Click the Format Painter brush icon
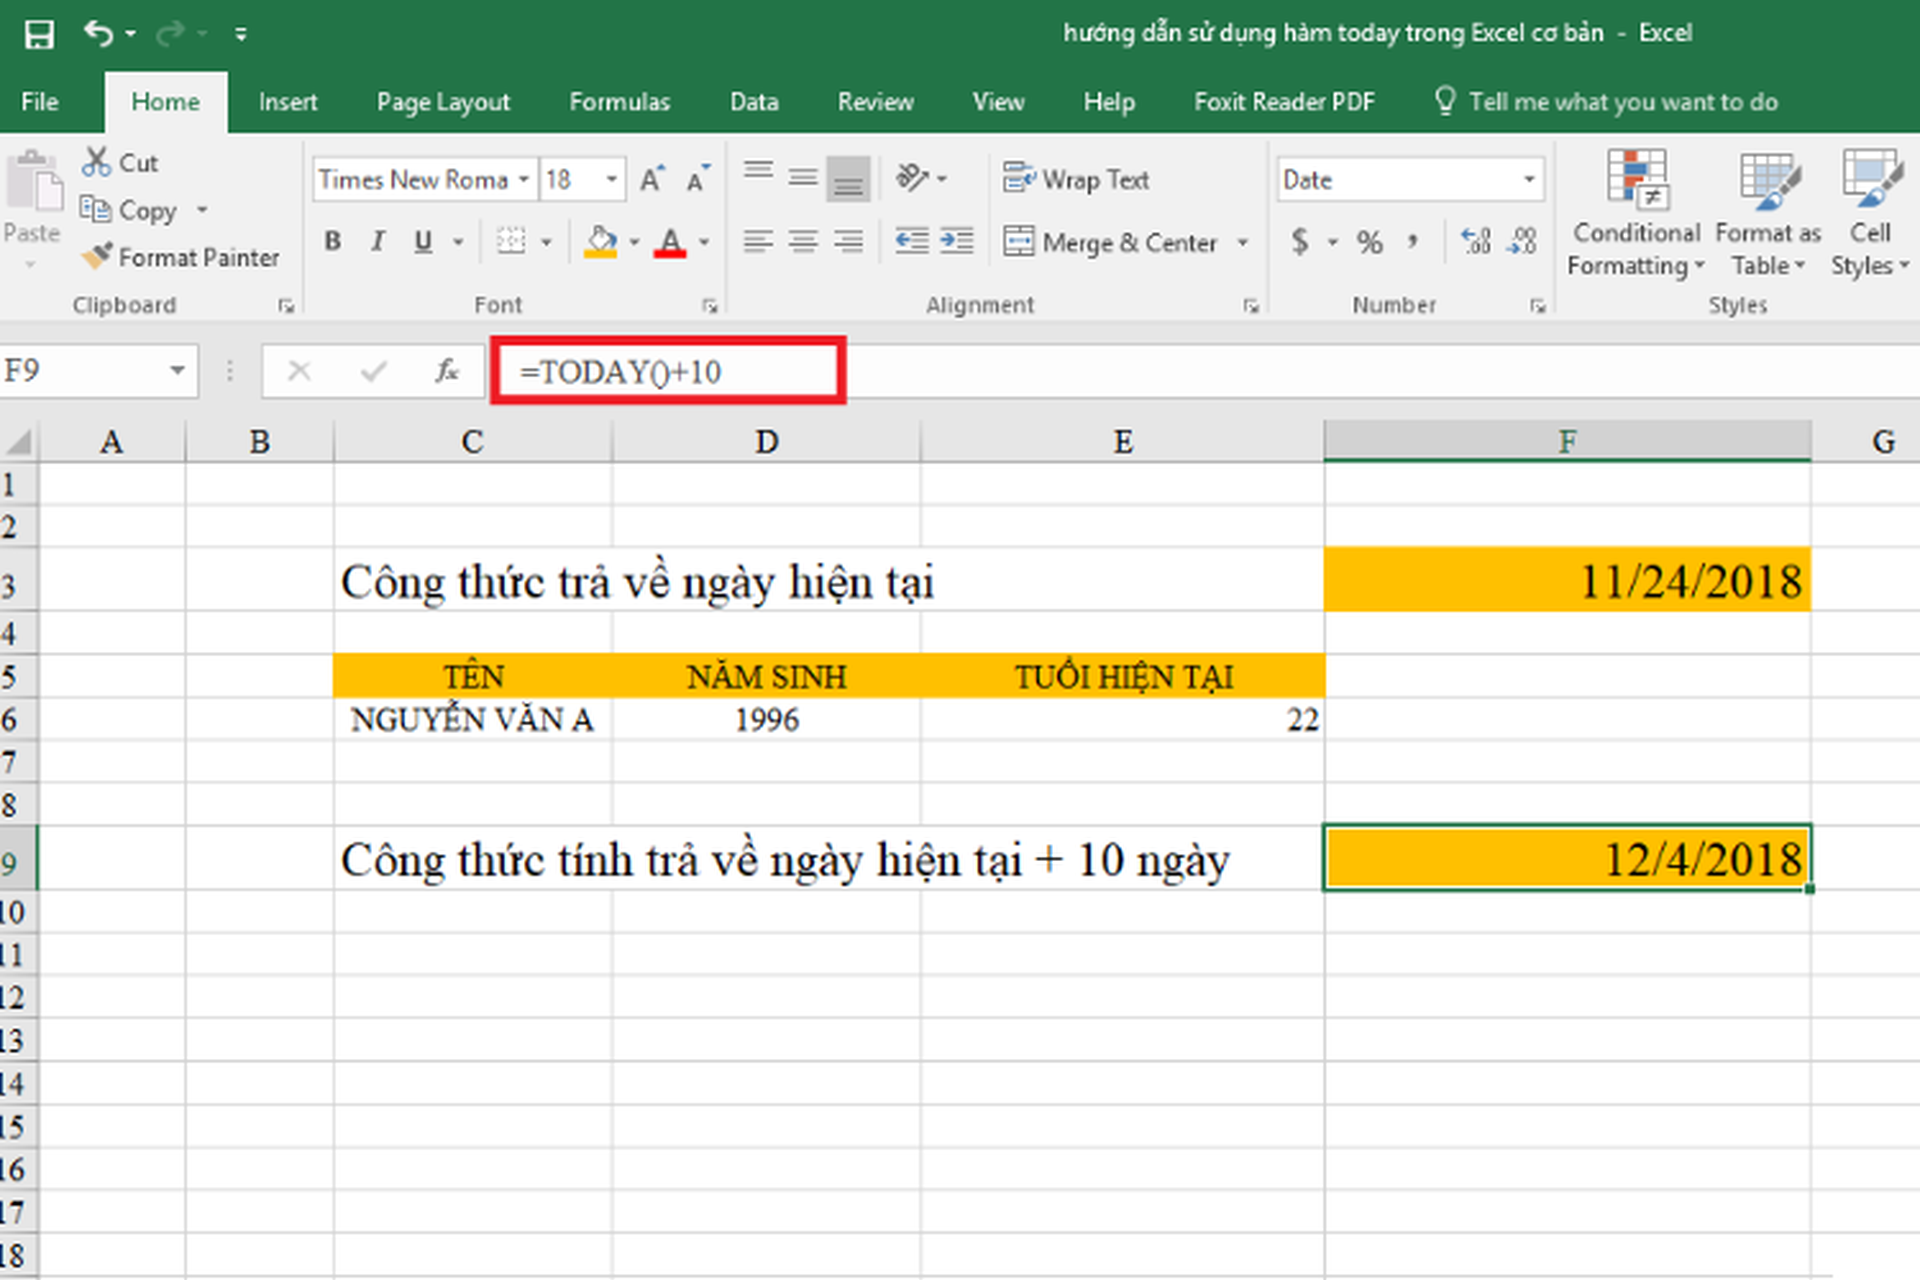Image resolution: width=1920 pixels, height=1280 pixels. point(97,257)
